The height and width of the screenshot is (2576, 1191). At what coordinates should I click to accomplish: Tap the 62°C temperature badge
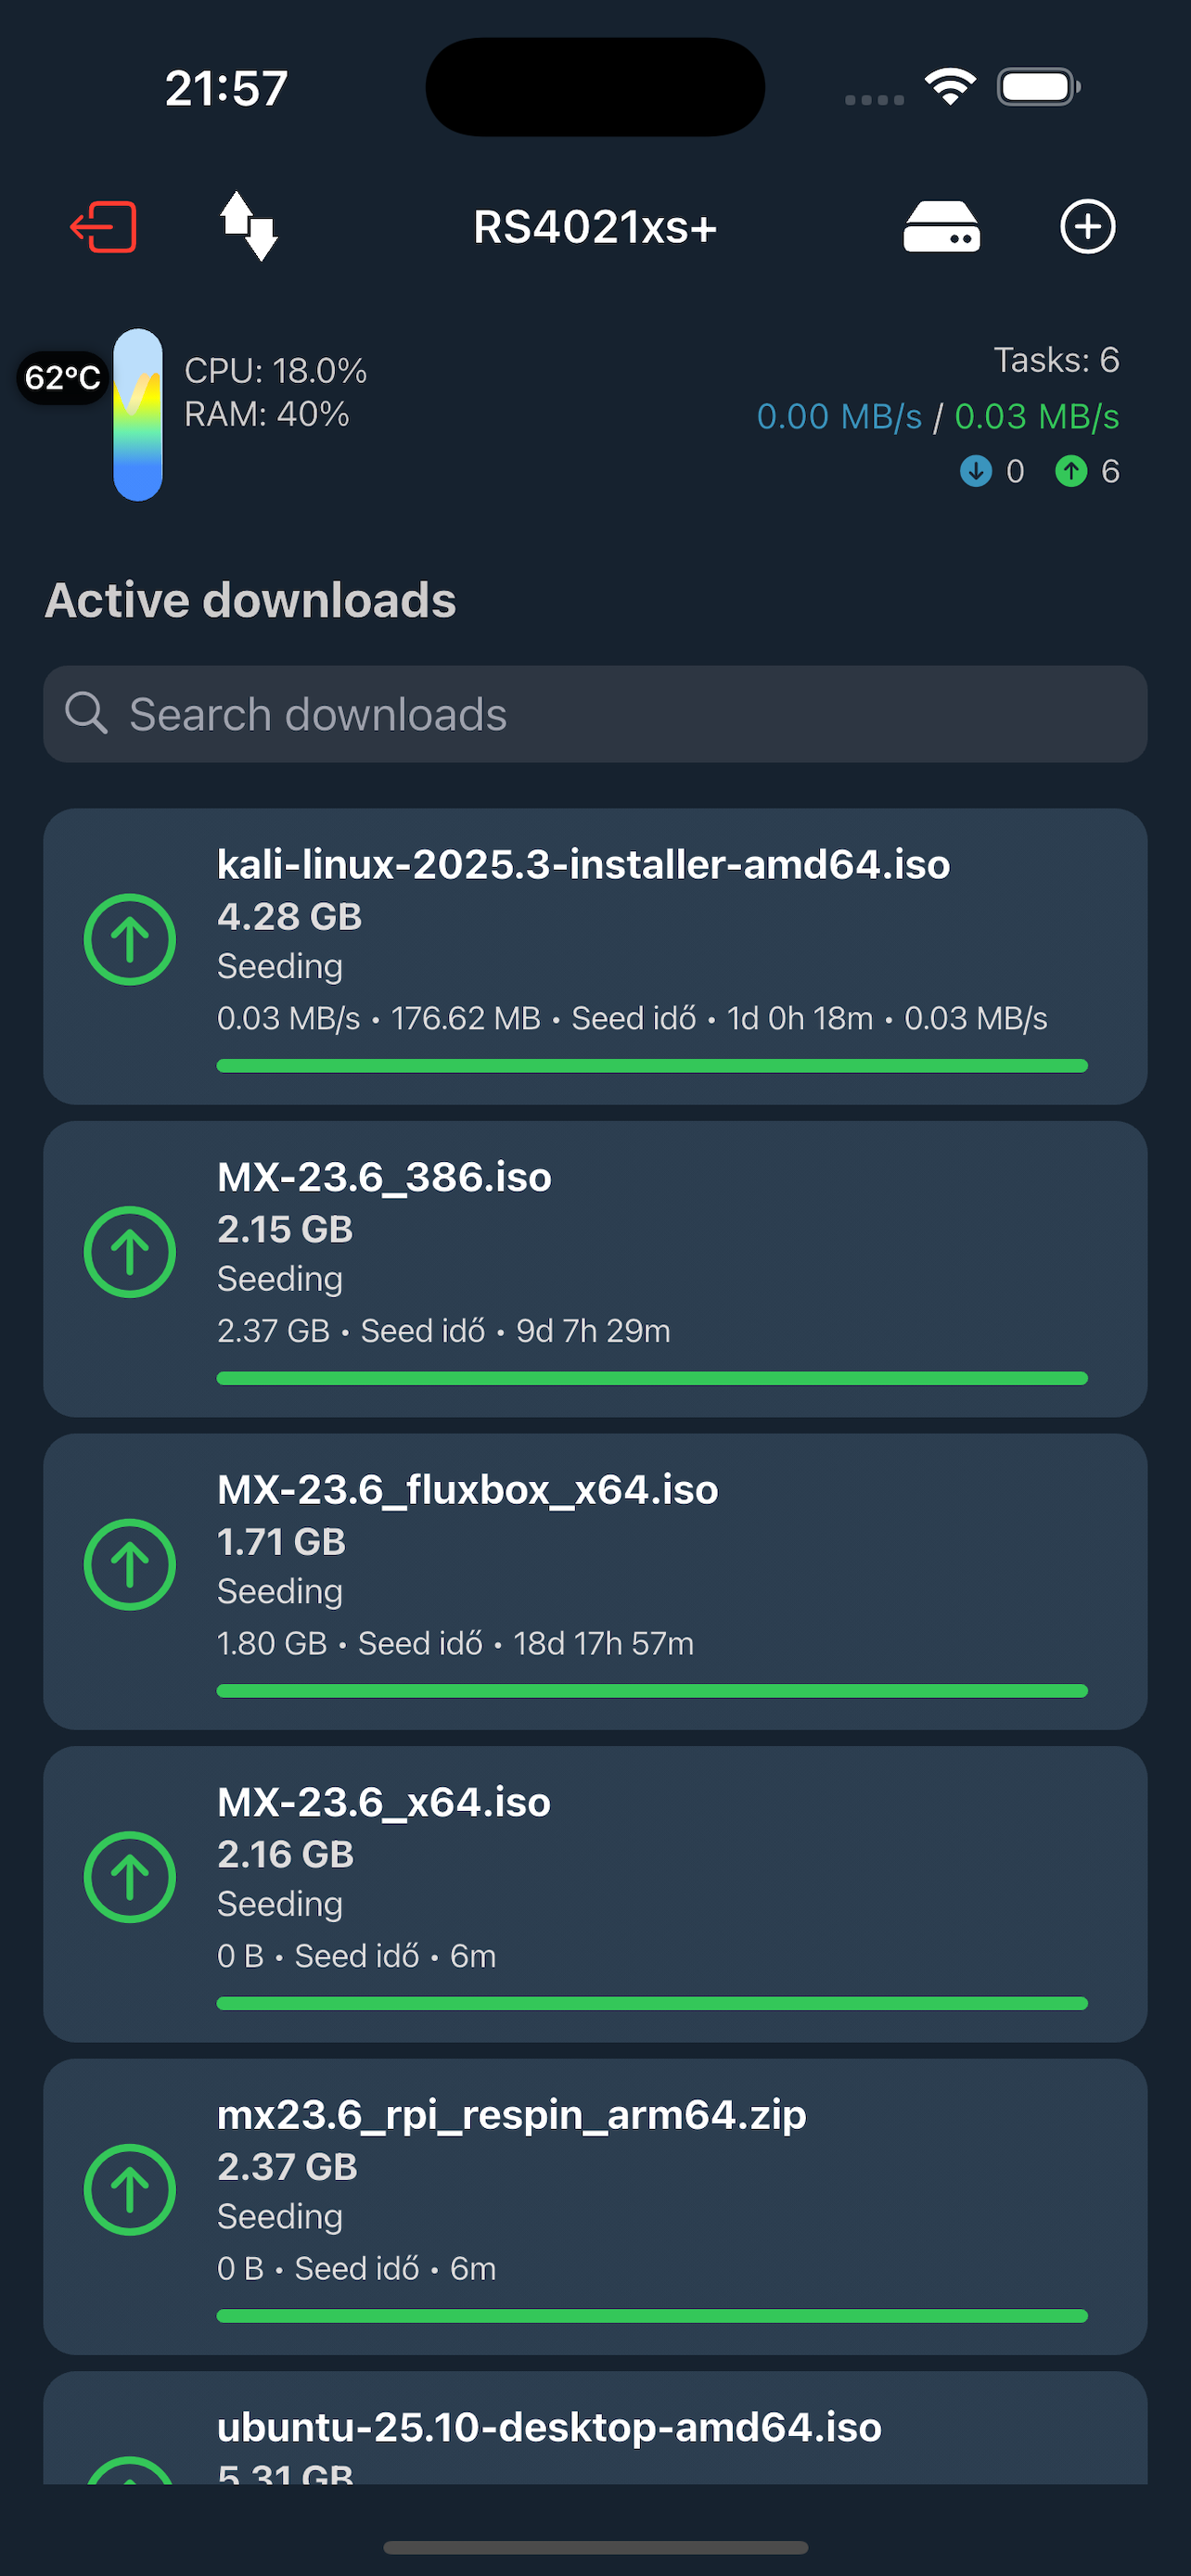click(61, 377)
